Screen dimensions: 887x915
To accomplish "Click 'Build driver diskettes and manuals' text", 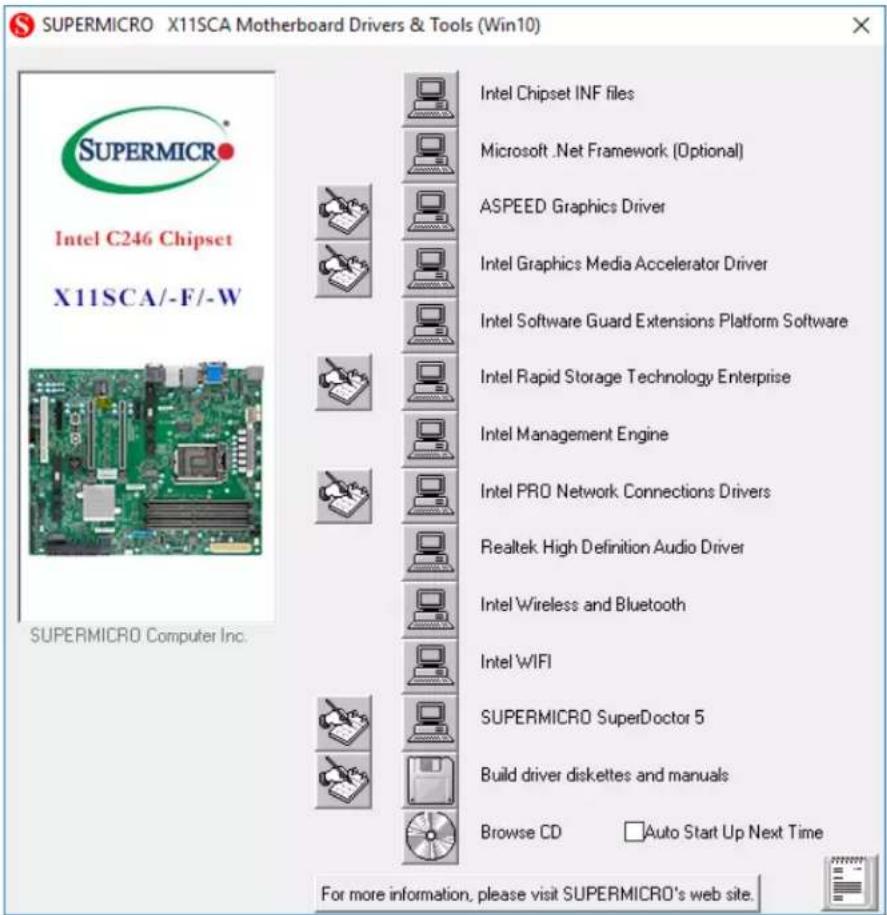I will click(x=605, y=775).
